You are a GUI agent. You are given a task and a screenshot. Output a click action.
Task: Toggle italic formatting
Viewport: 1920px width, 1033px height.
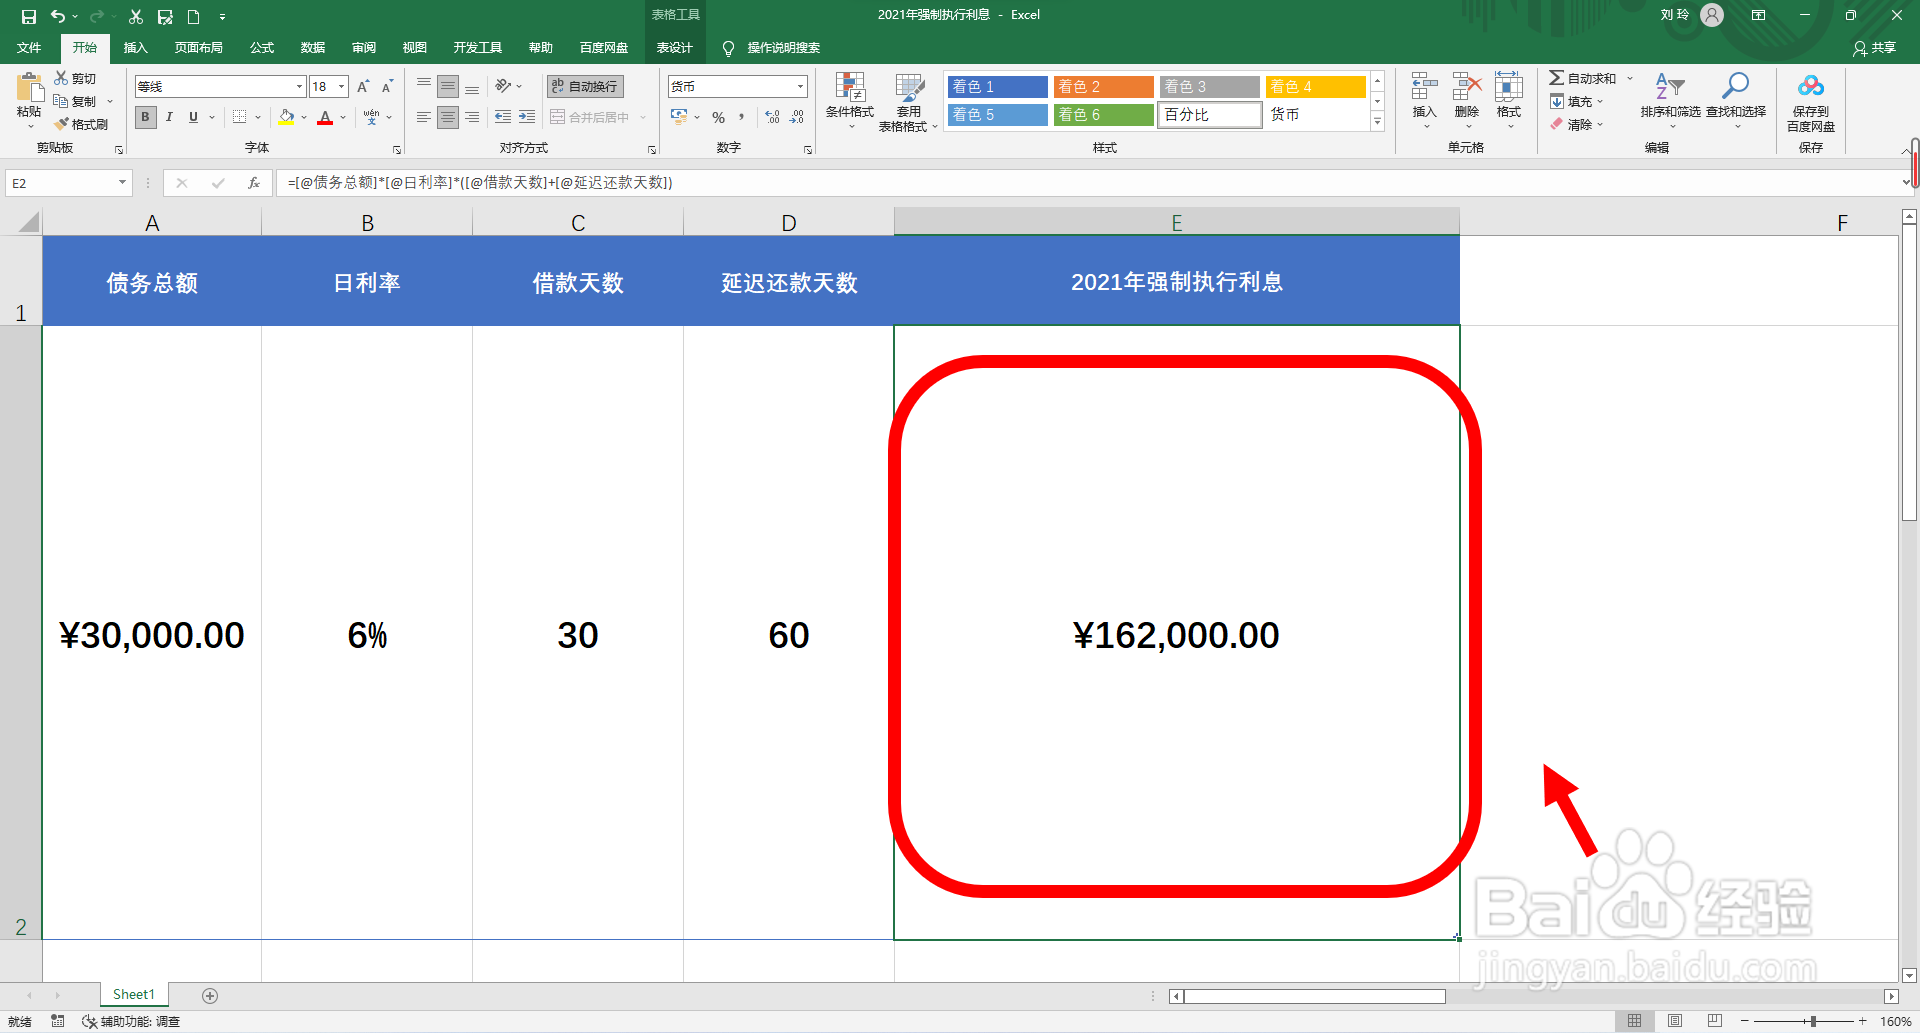click(169, 117)
